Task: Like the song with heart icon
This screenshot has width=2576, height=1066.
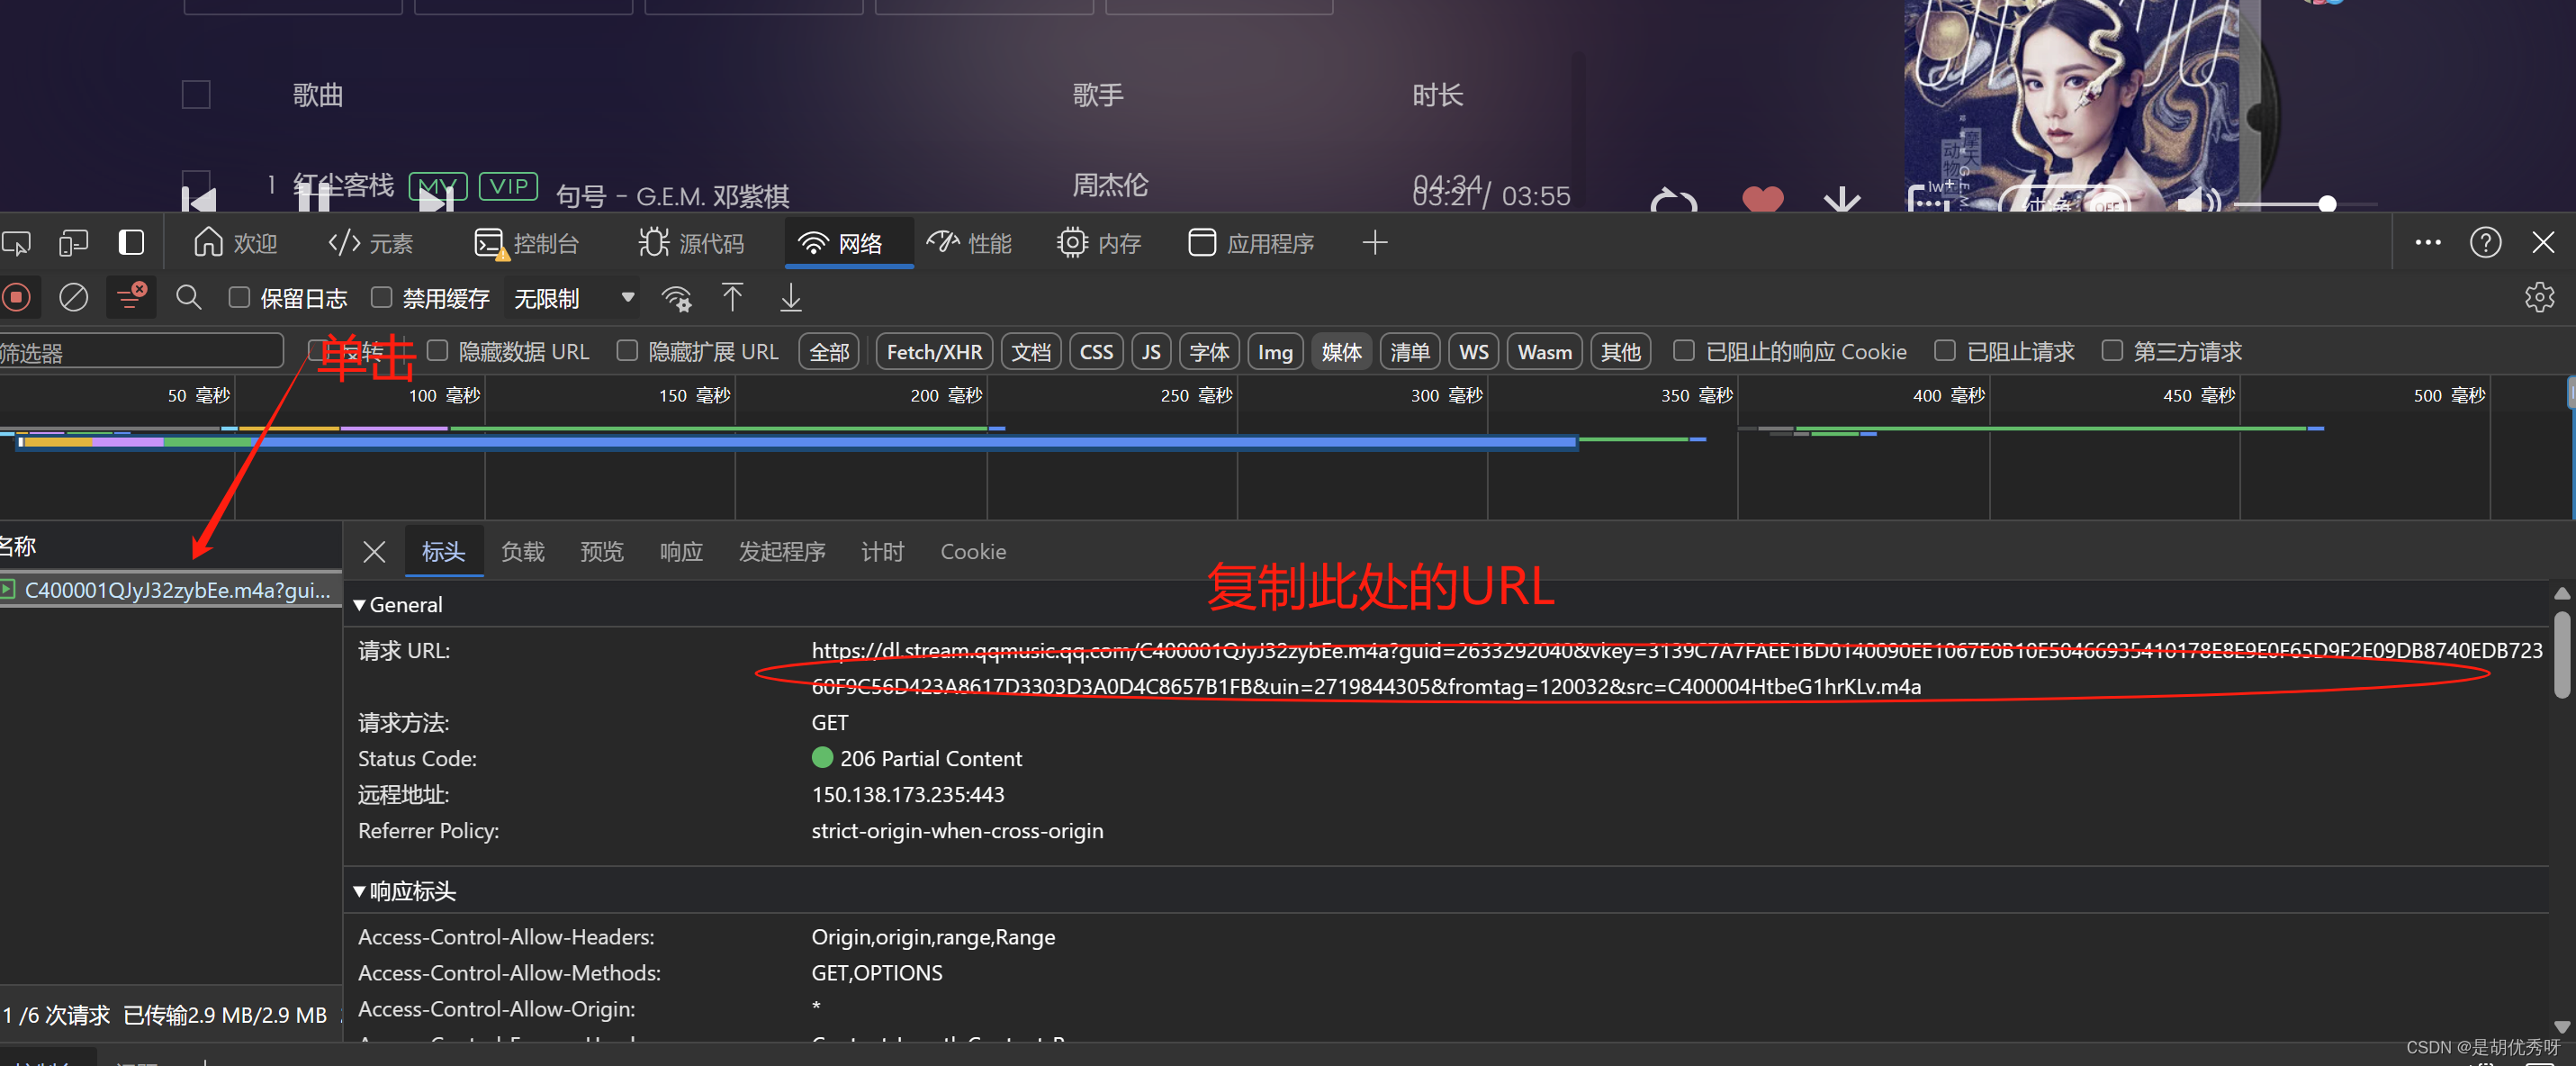Action: point(1762,200)
